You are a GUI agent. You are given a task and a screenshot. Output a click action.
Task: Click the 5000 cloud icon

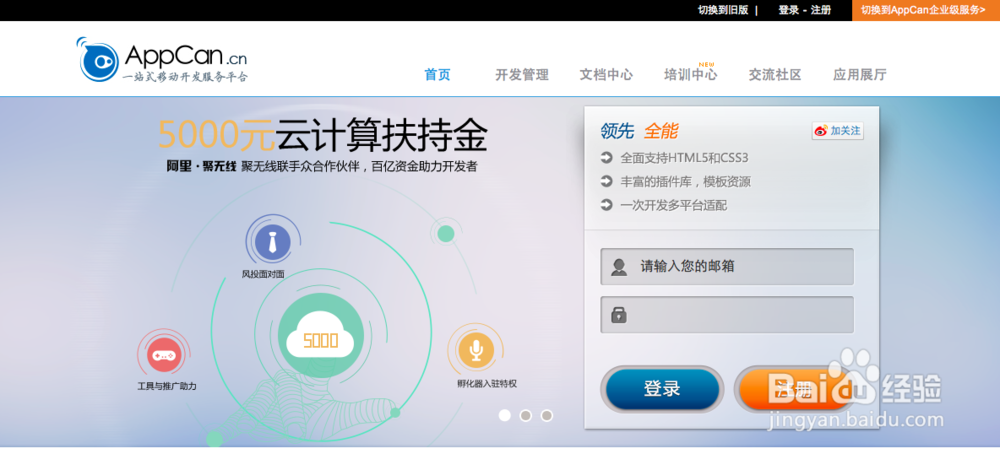pos(321,336)
